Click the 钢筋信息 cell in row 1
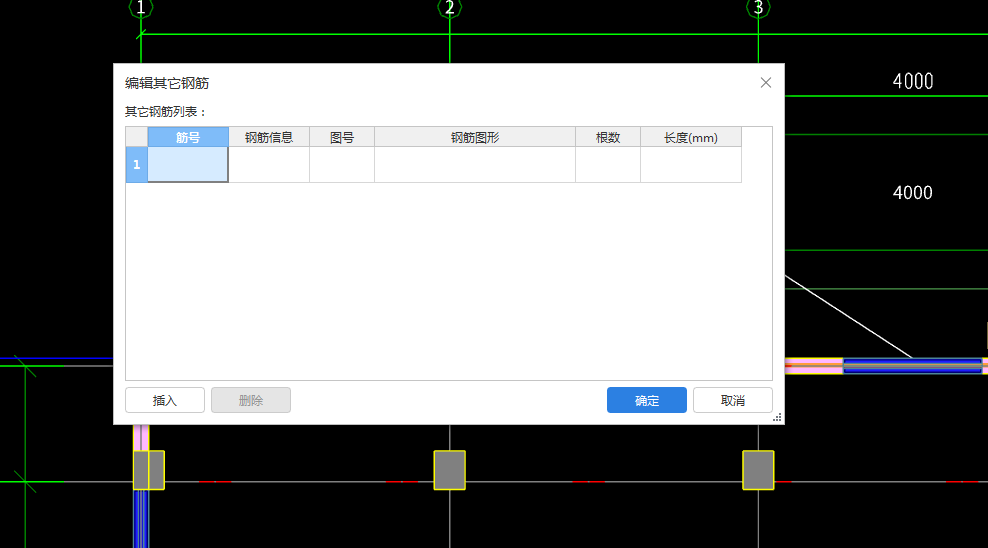 [x=269, y=164]
